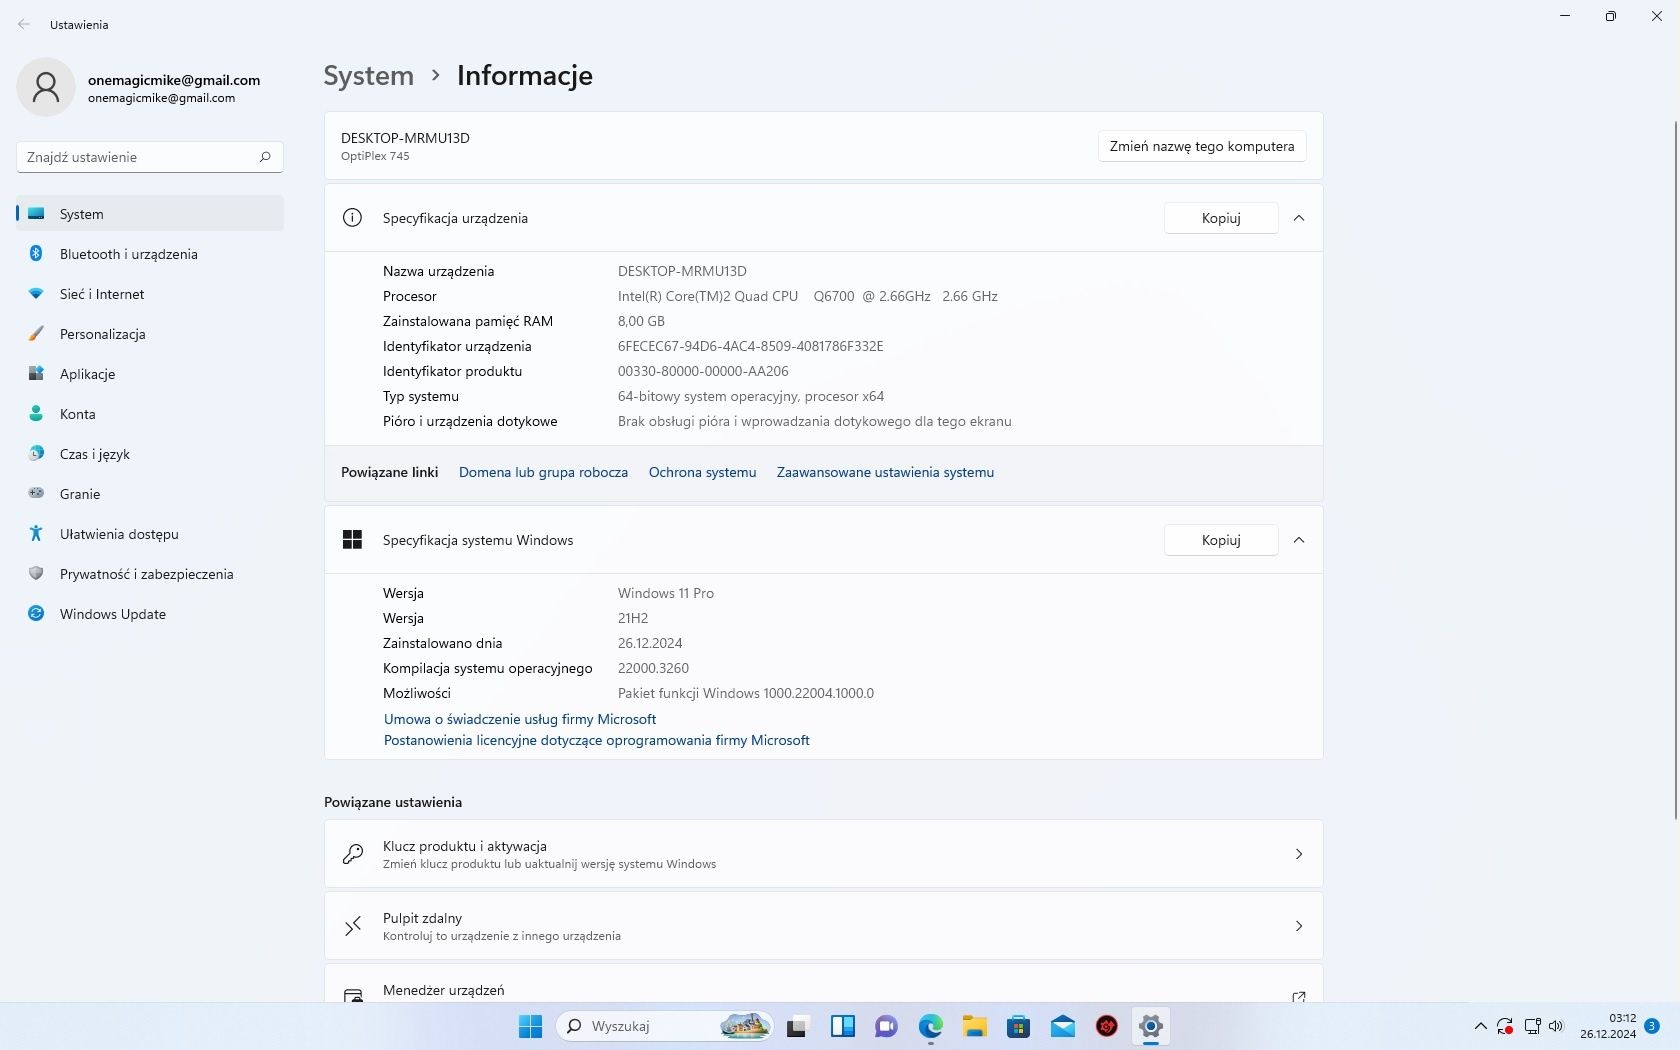
Task: Open Czas i język settings
Action: tap(150, 454)
